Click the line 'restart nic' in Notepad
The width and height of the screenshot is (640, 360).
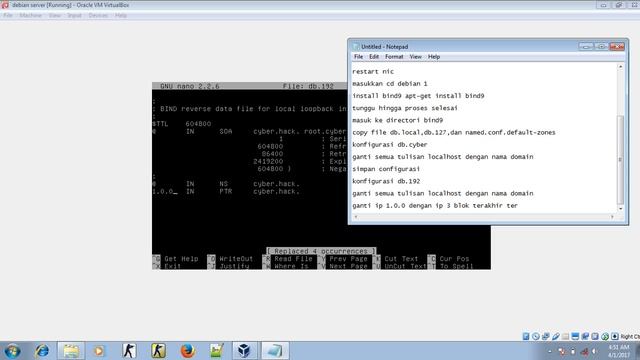pos(373,71)
